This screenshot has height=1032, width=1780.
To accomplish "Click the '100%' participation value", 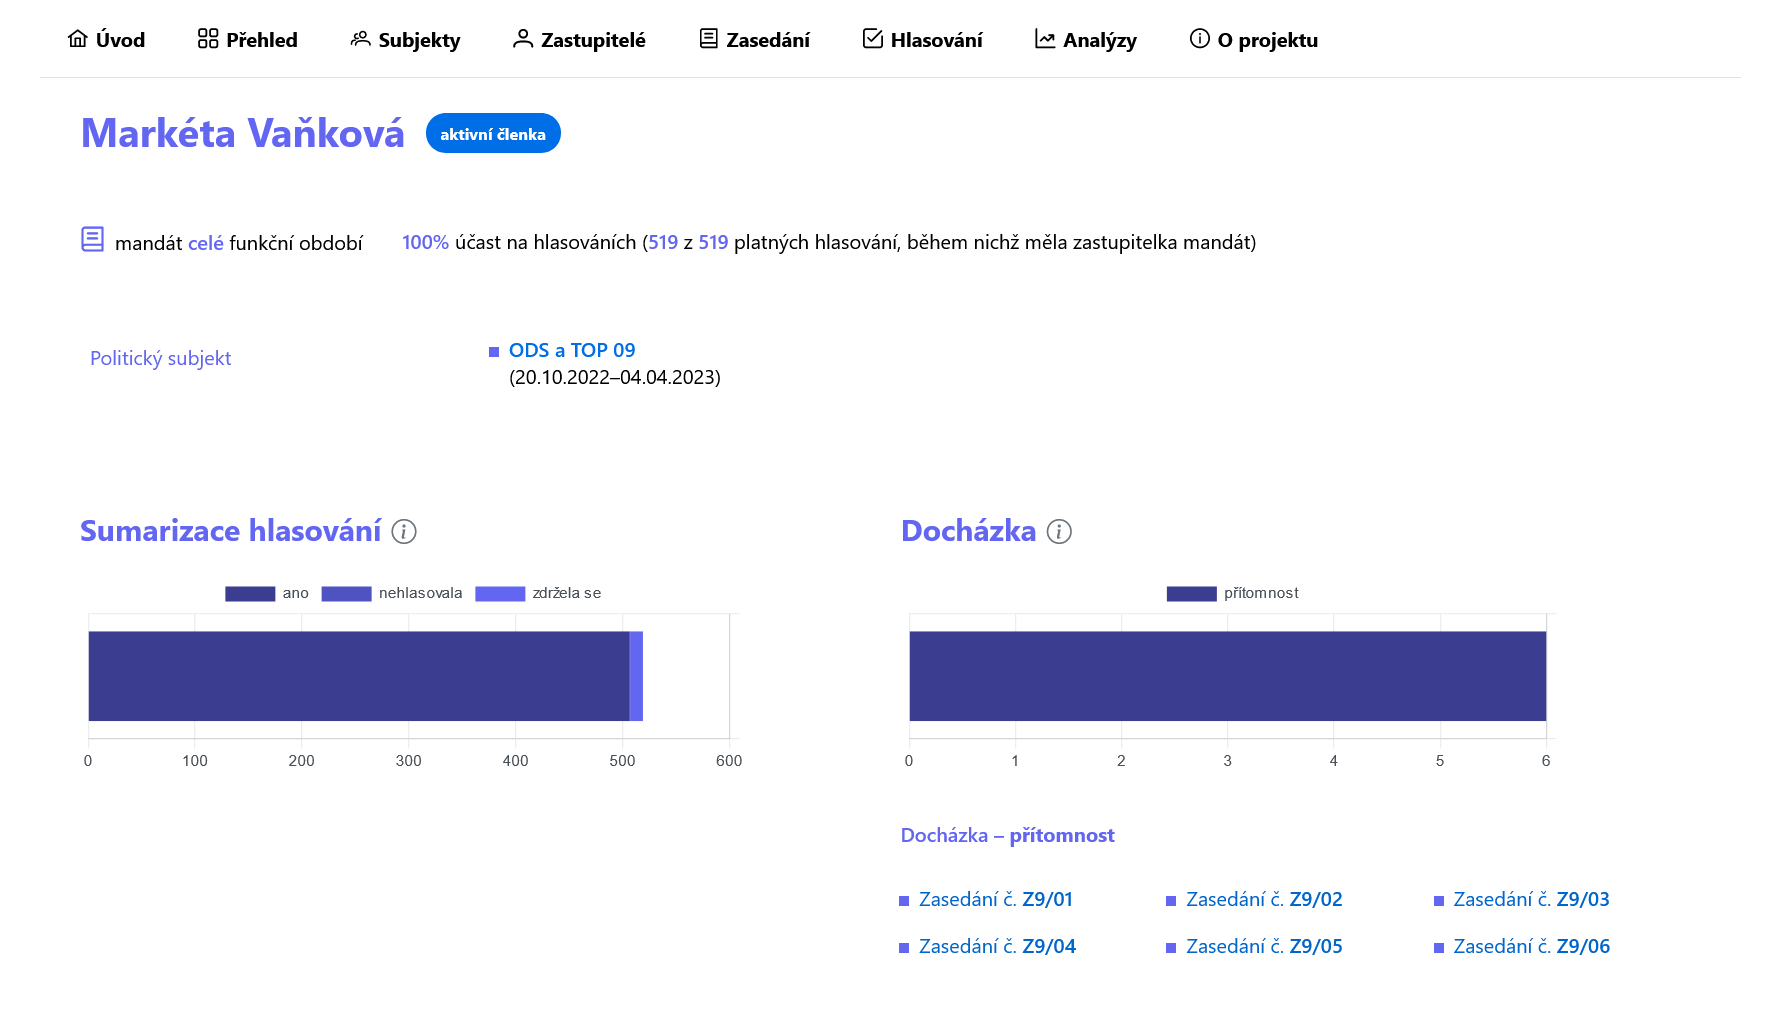I will coord(425,242).
